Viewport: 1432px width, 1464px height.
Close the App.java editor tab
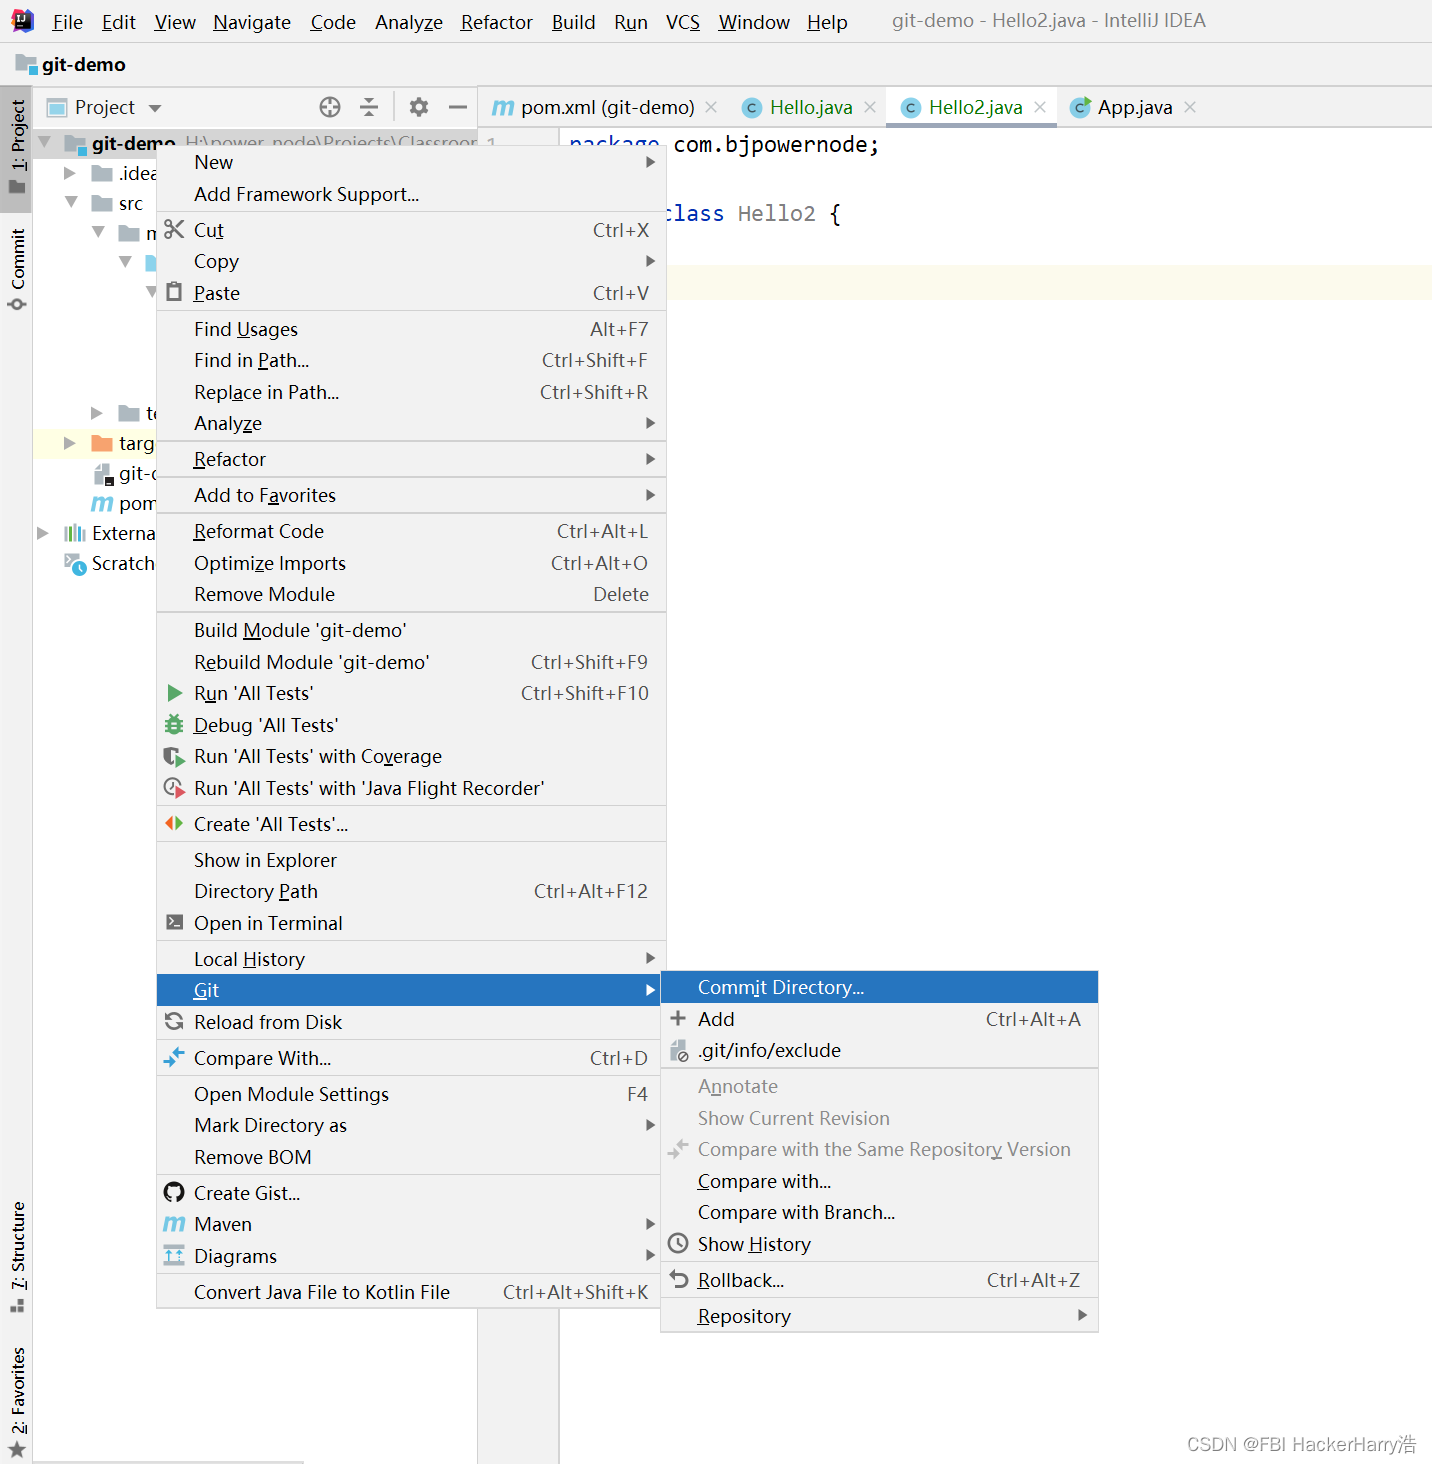click(1190, 107)
